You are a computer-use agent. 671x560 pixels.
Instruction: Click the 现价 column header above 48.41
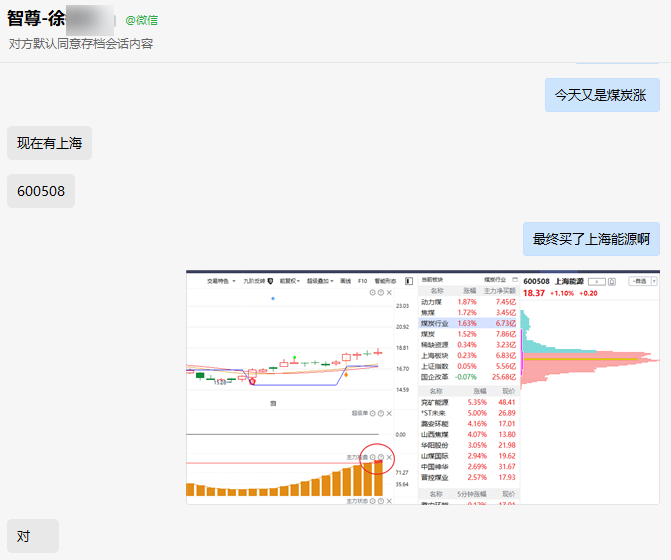pyautogui.click(x=508, y=391)
